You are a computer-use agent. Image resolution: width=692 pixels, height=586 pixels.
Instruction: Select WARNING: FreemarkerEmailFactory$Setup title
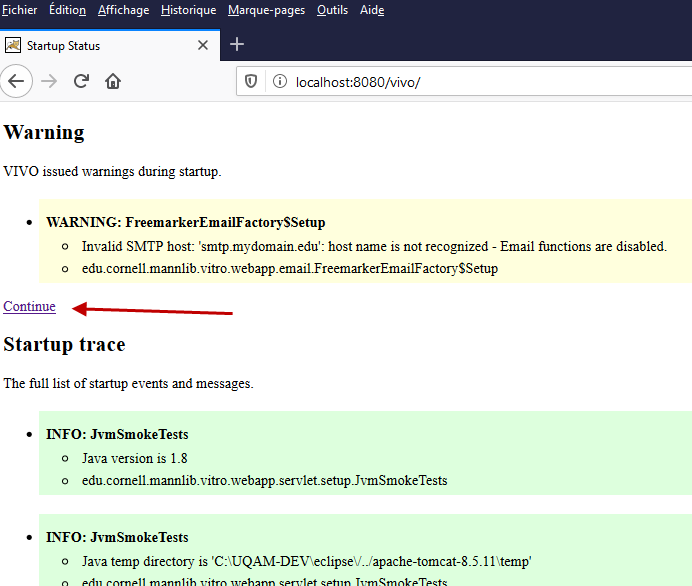point(186,222)
